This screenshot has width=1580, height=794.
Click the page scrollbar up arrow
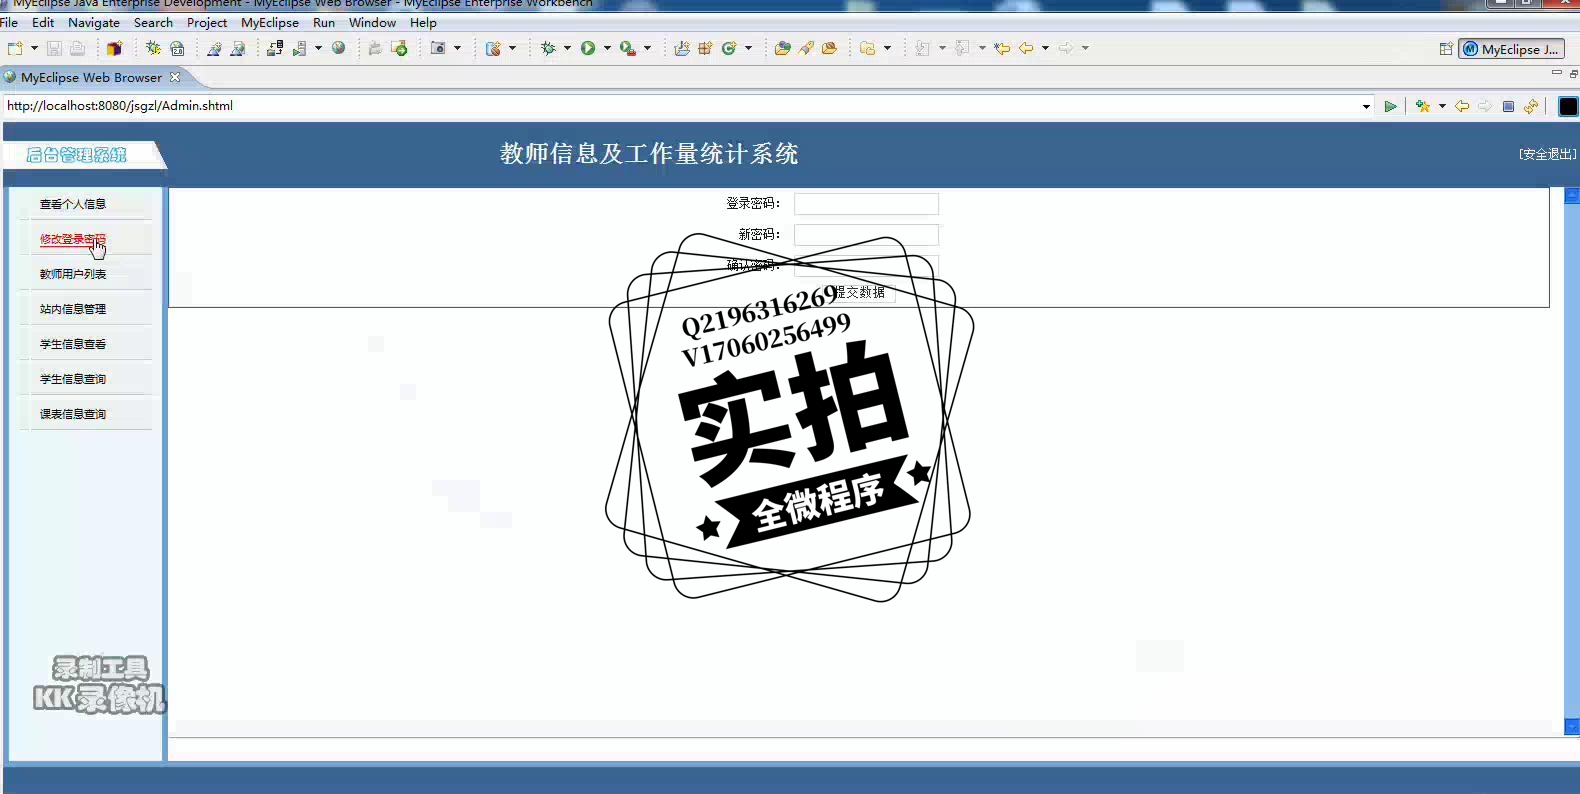(x=1572, y=196)
